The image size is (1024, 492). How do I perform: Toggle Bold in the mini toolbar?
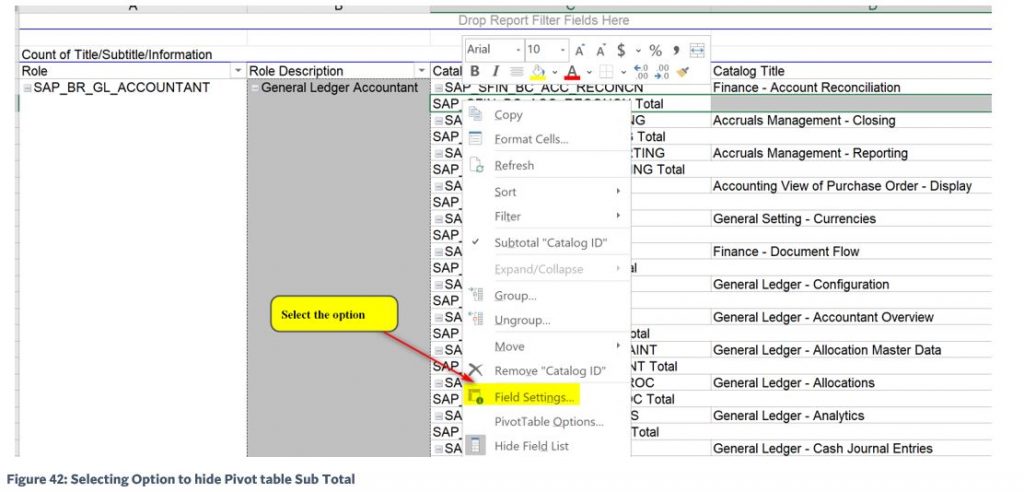[475, 71]
